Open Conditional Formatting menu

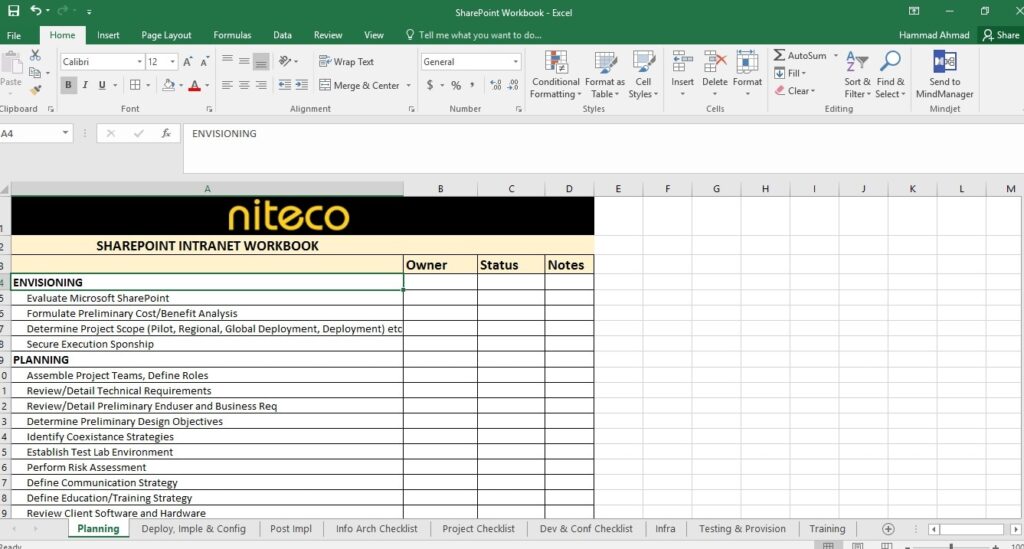coord(555,75)
